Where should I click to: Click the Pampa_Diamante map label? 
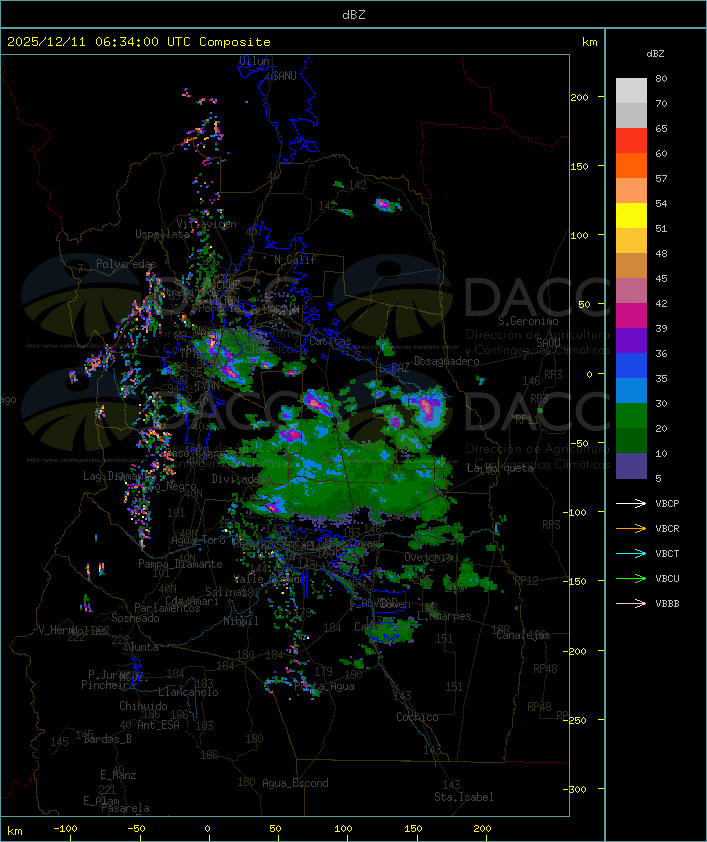tap(180, 564)
